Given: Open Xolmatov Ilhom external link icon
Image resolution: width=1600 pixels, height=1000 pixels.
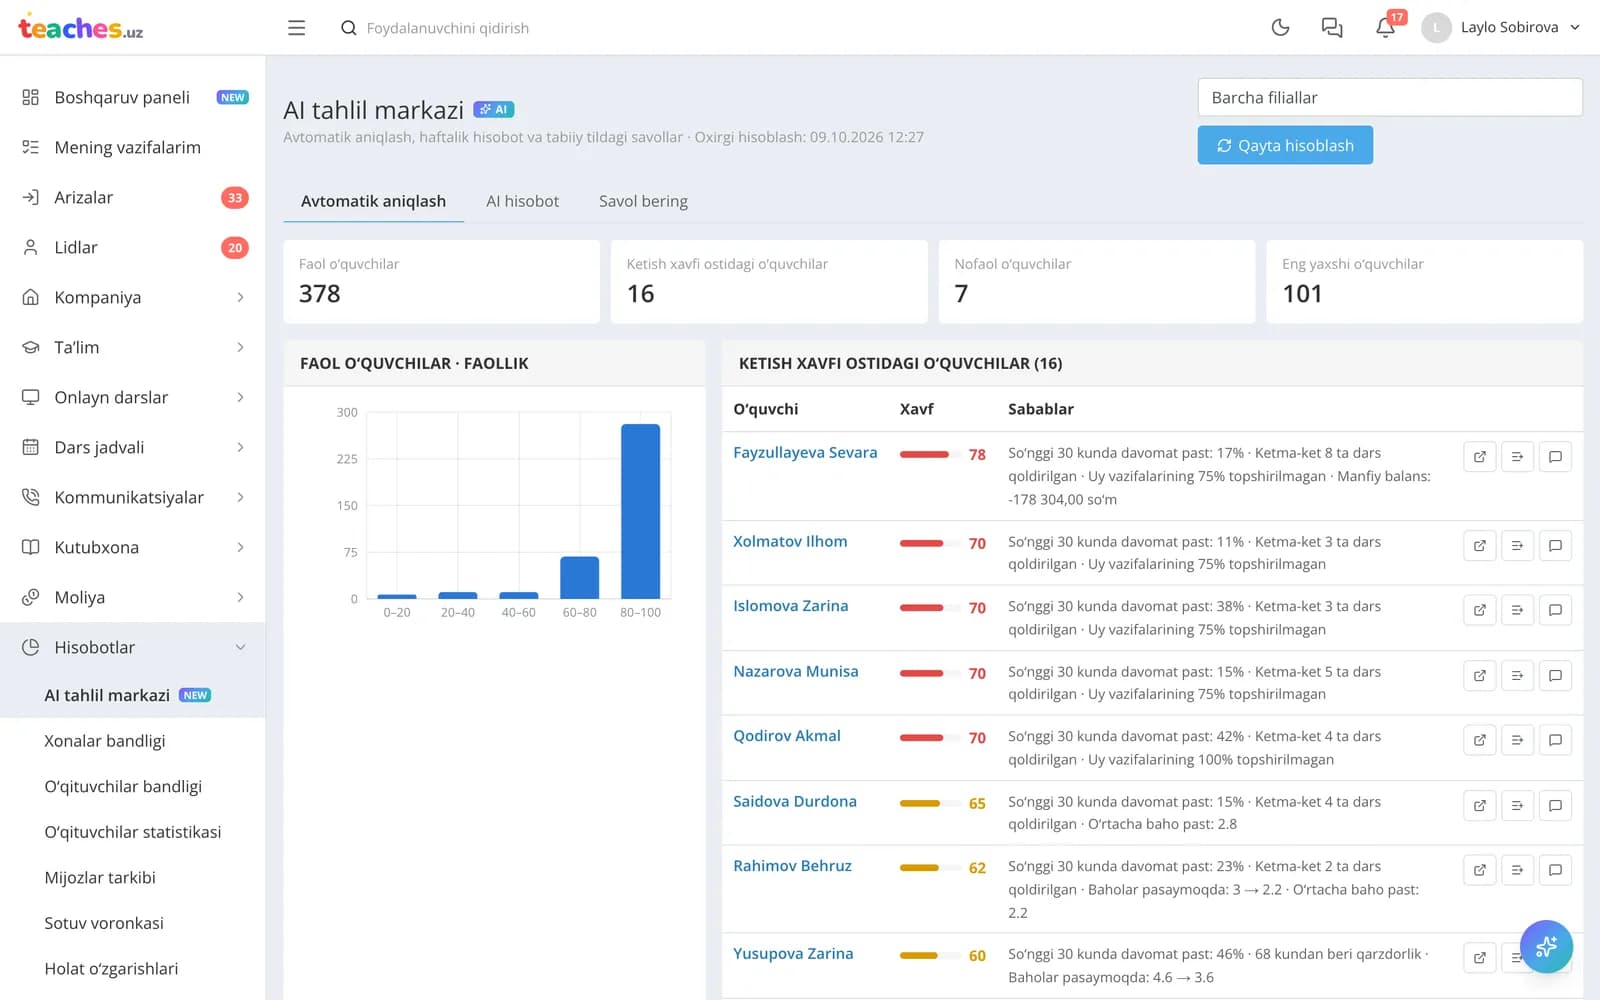Looking at the screenshot, I should click(x=1480, y=546).
